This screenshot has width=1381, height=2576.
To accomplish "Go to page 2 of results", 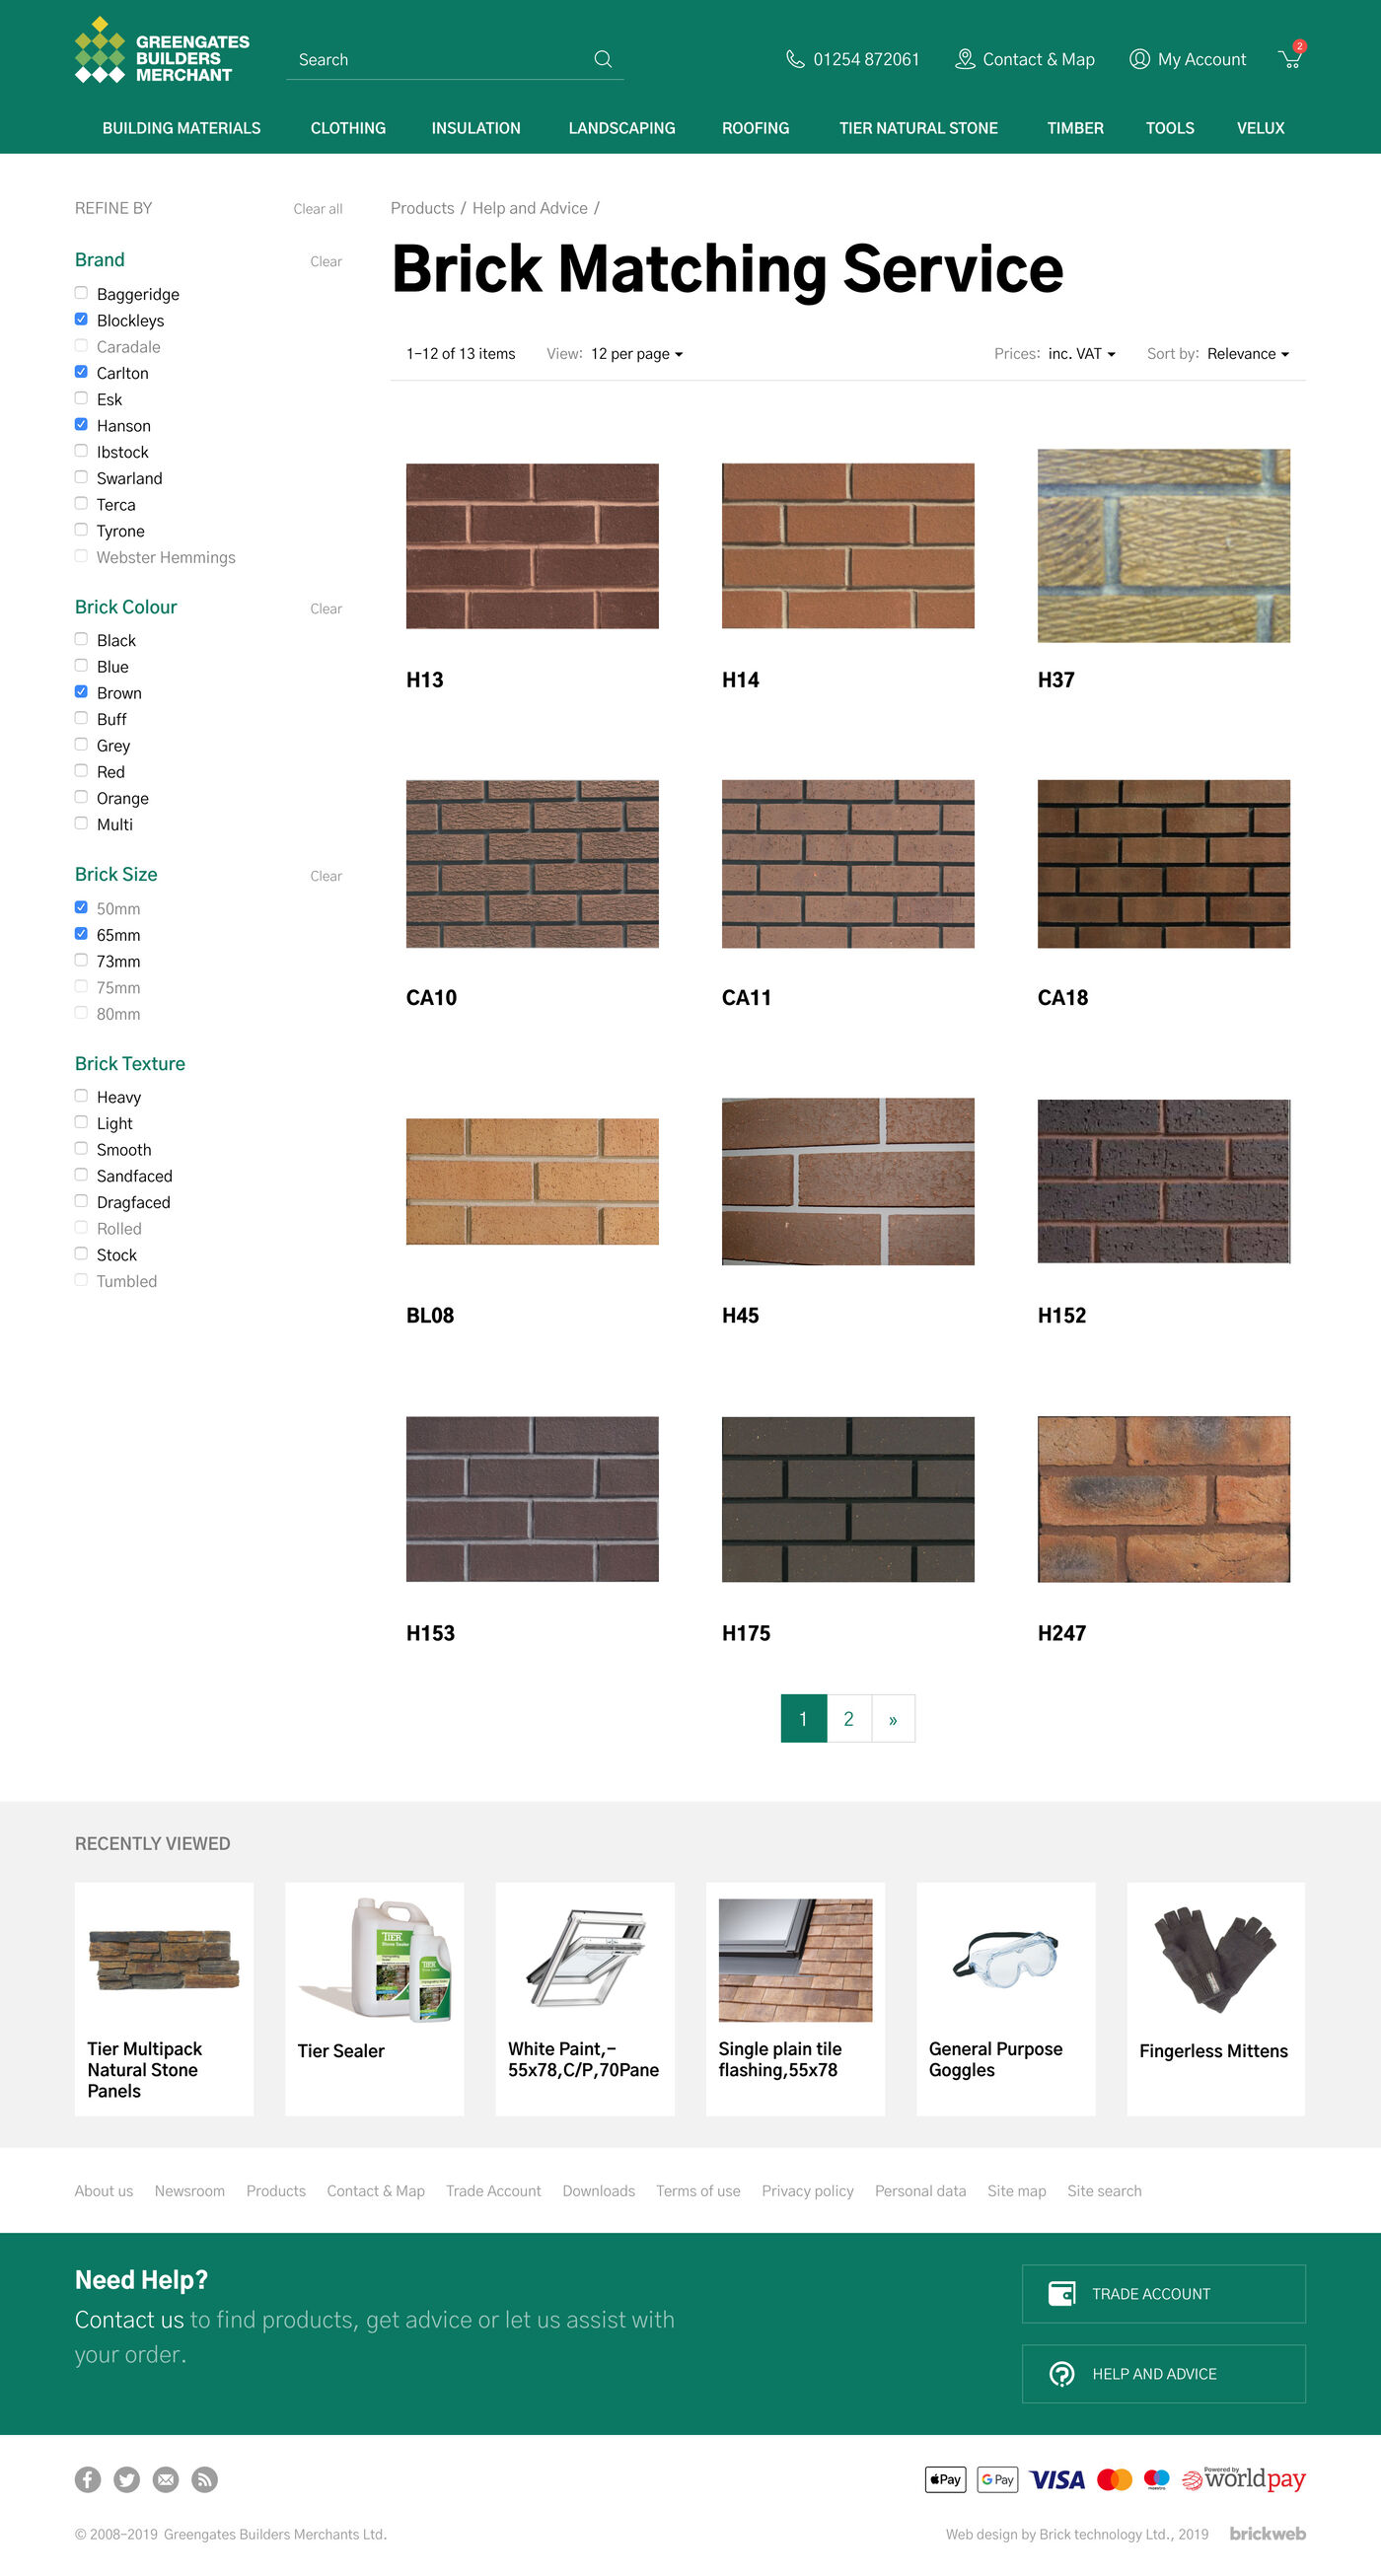I will (x=848, y=1718).
